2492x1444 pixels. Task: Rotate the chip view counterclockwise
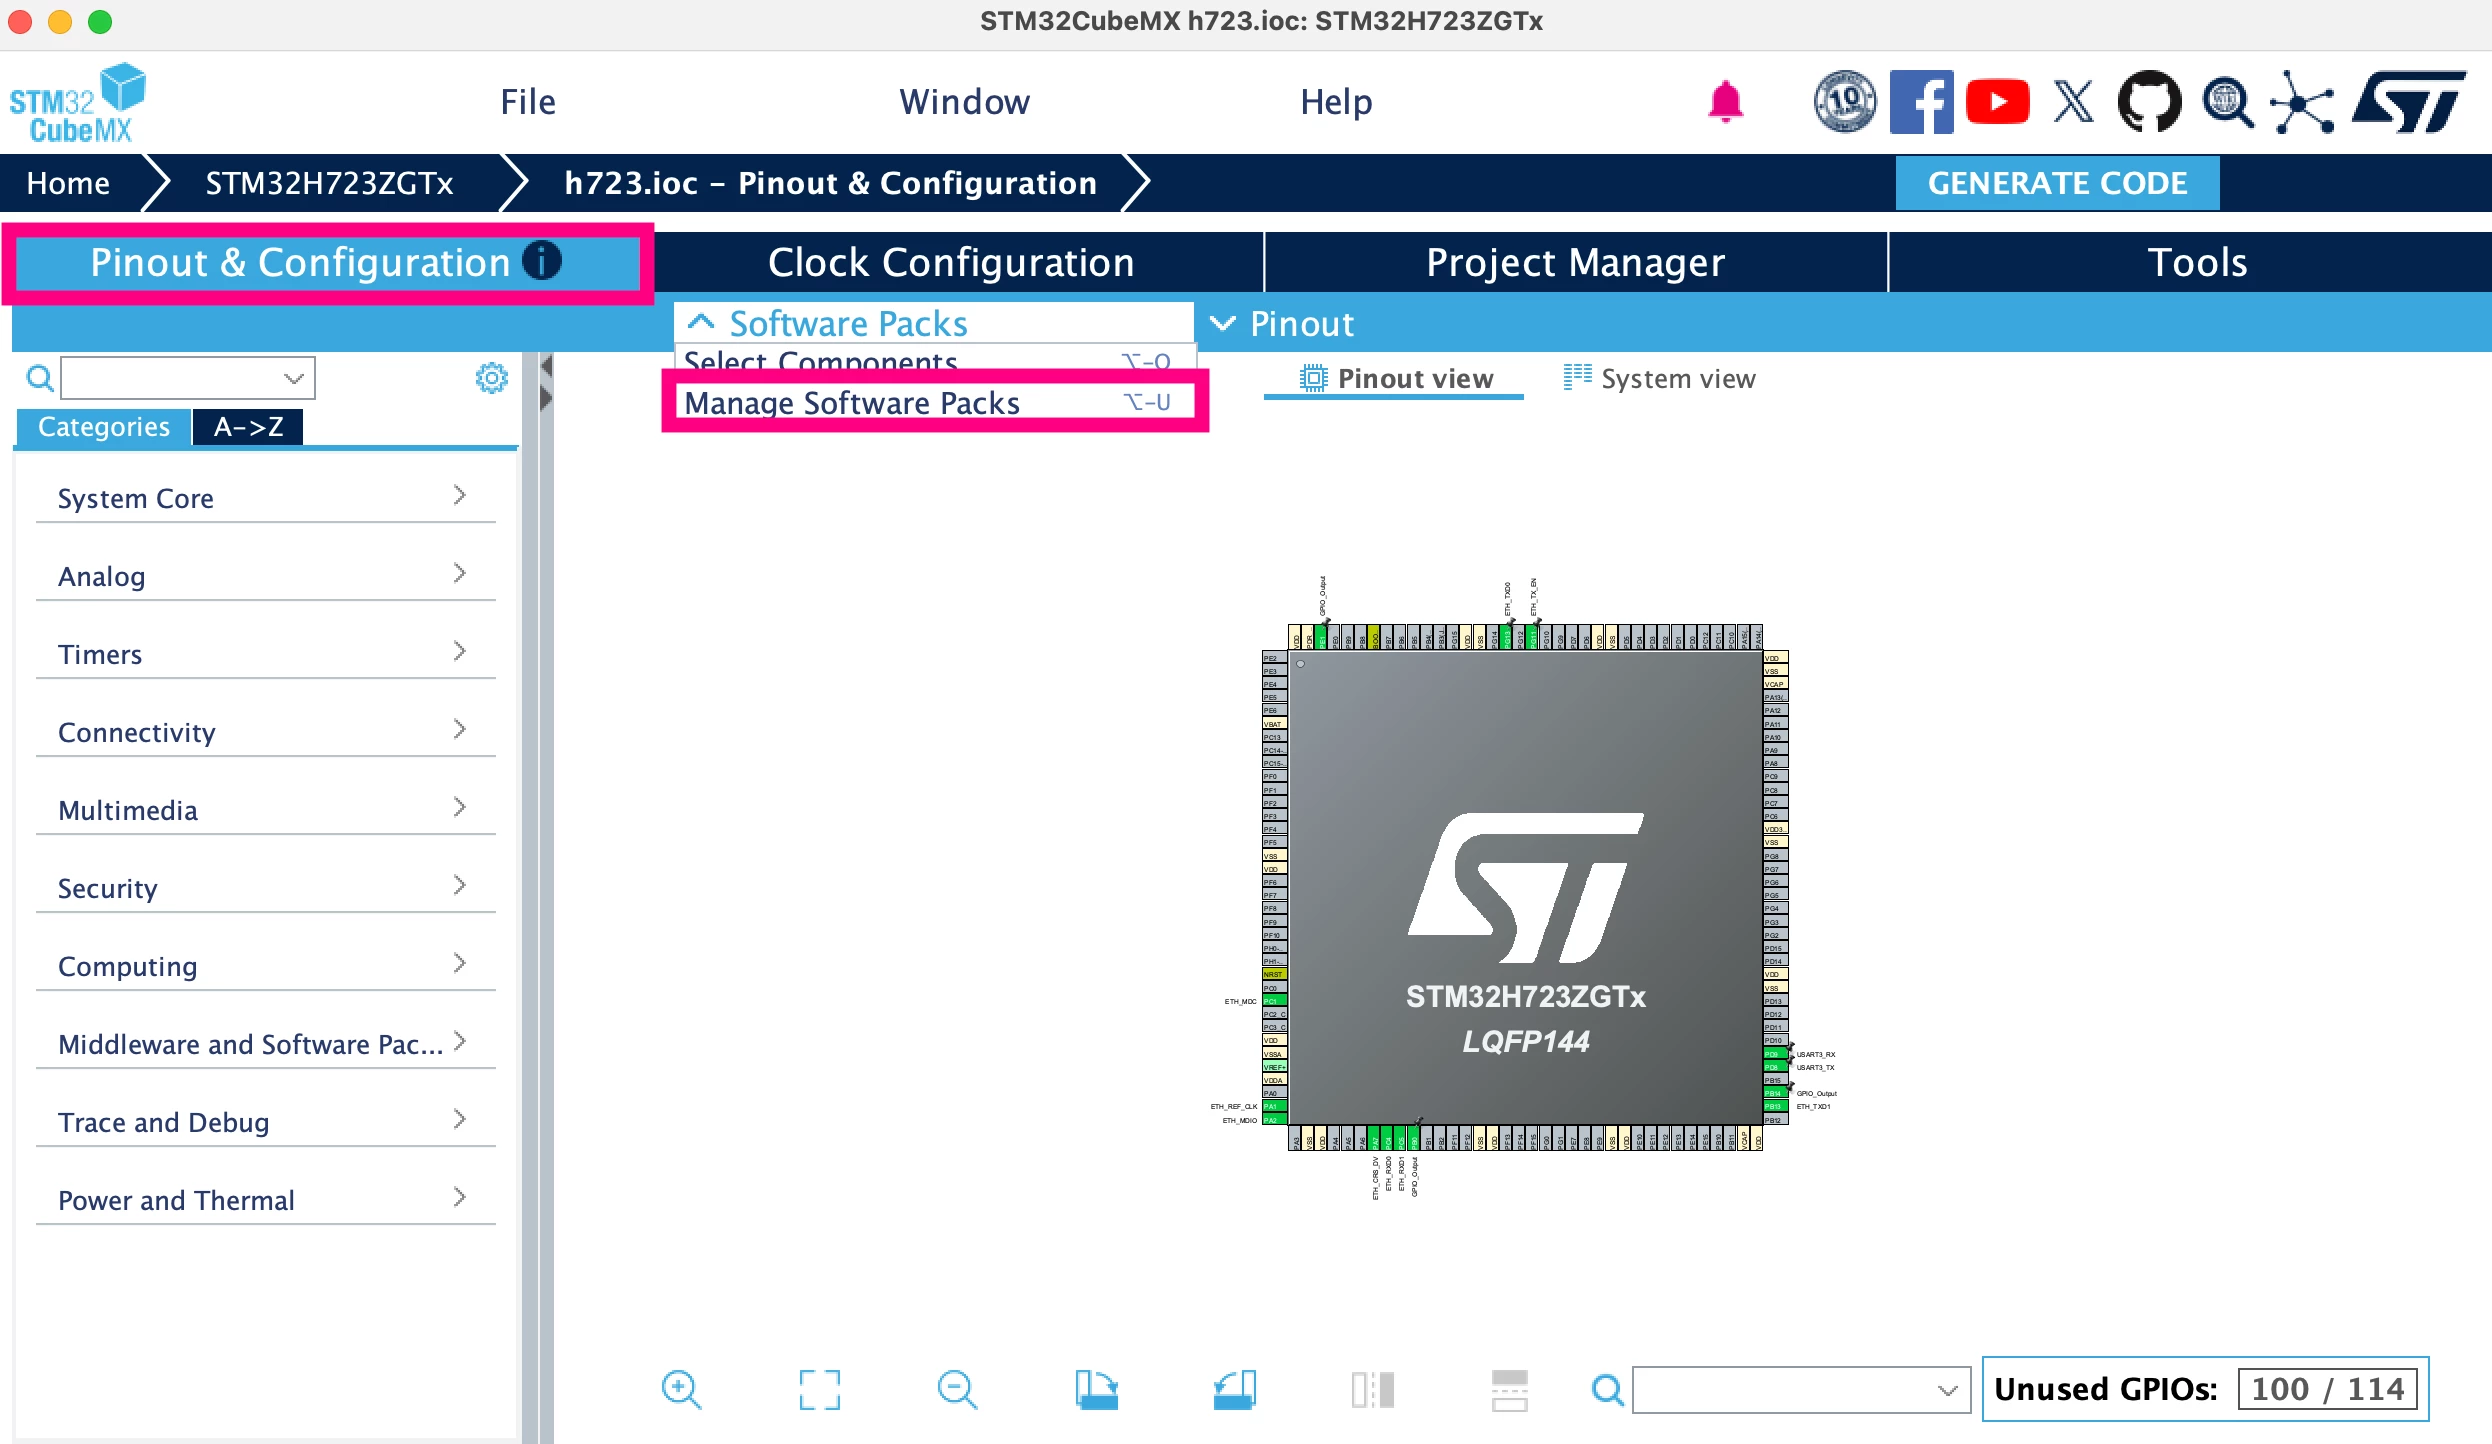1235,1389
